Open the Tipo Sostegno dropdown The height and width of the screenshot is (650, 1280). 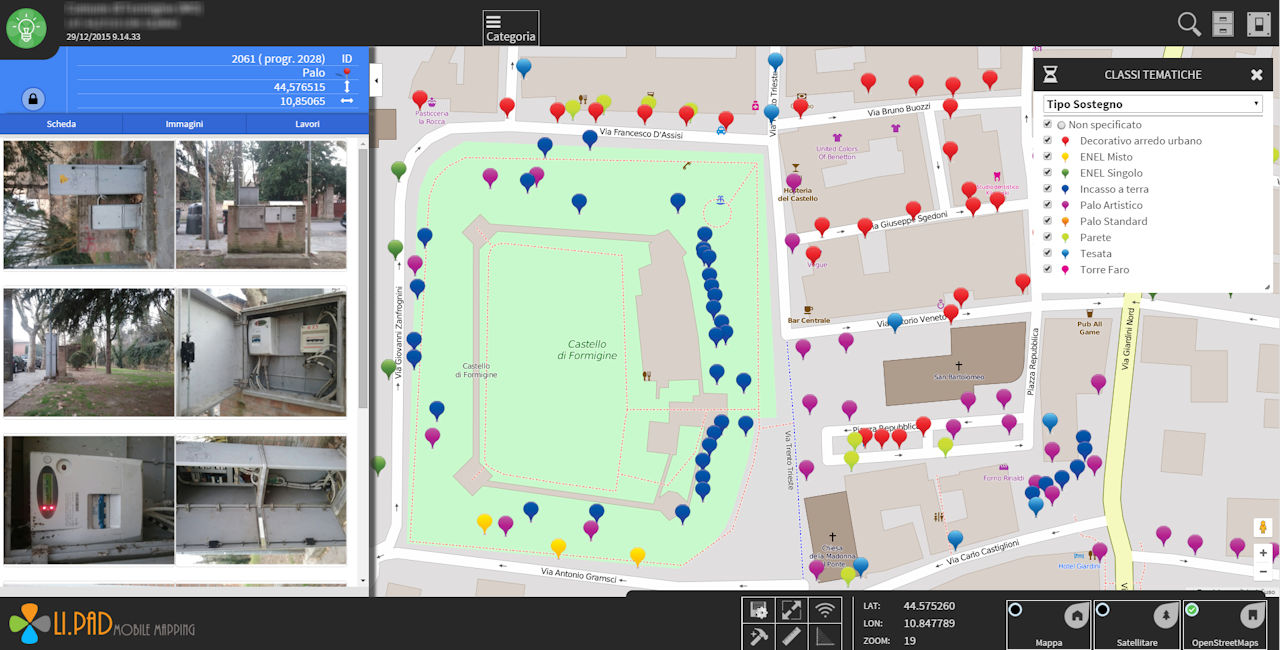click(x=1152, y=104)
